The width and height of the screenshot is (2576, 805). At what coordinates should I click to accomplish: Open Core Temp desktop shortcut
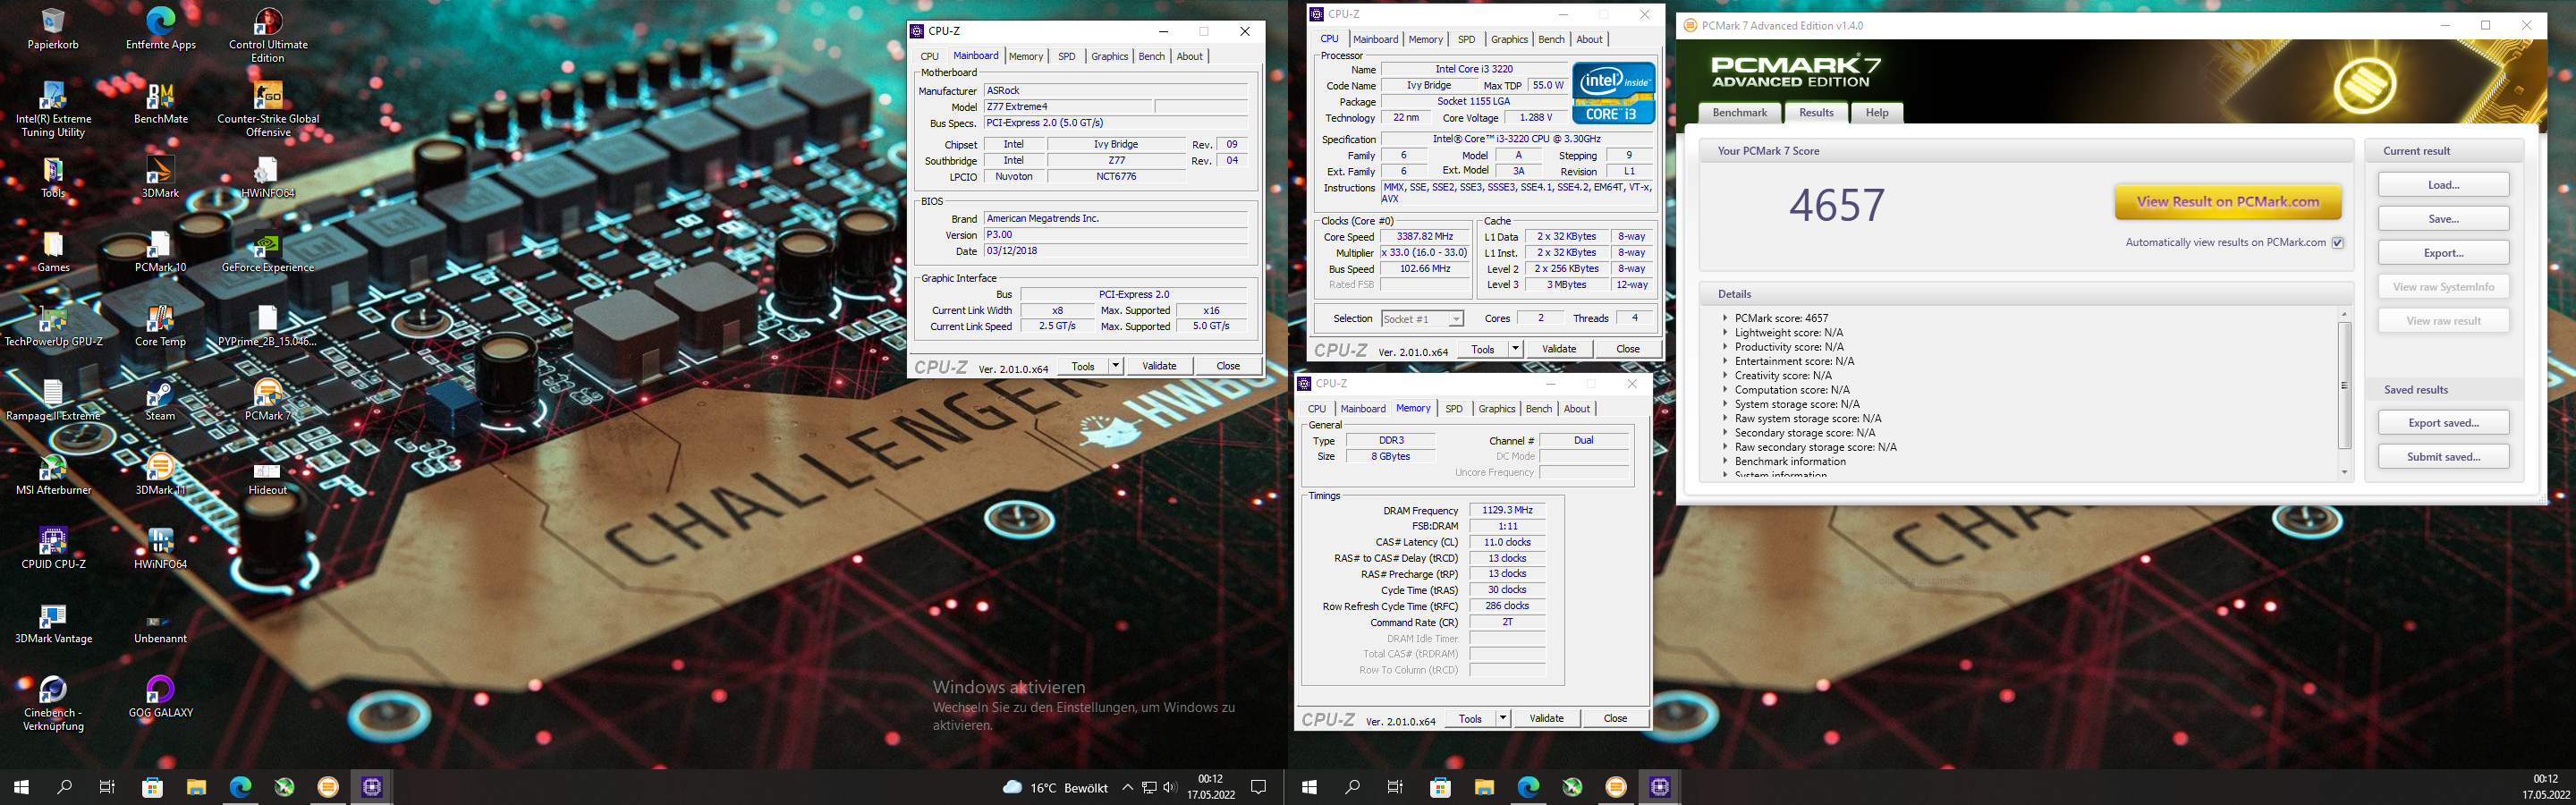[160, 326]
